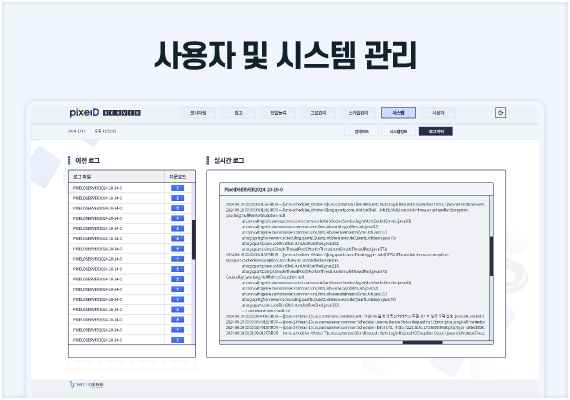The image size is (570, 400).
Task: Open the 로그 navigation tab
Action: coord(238,113)
